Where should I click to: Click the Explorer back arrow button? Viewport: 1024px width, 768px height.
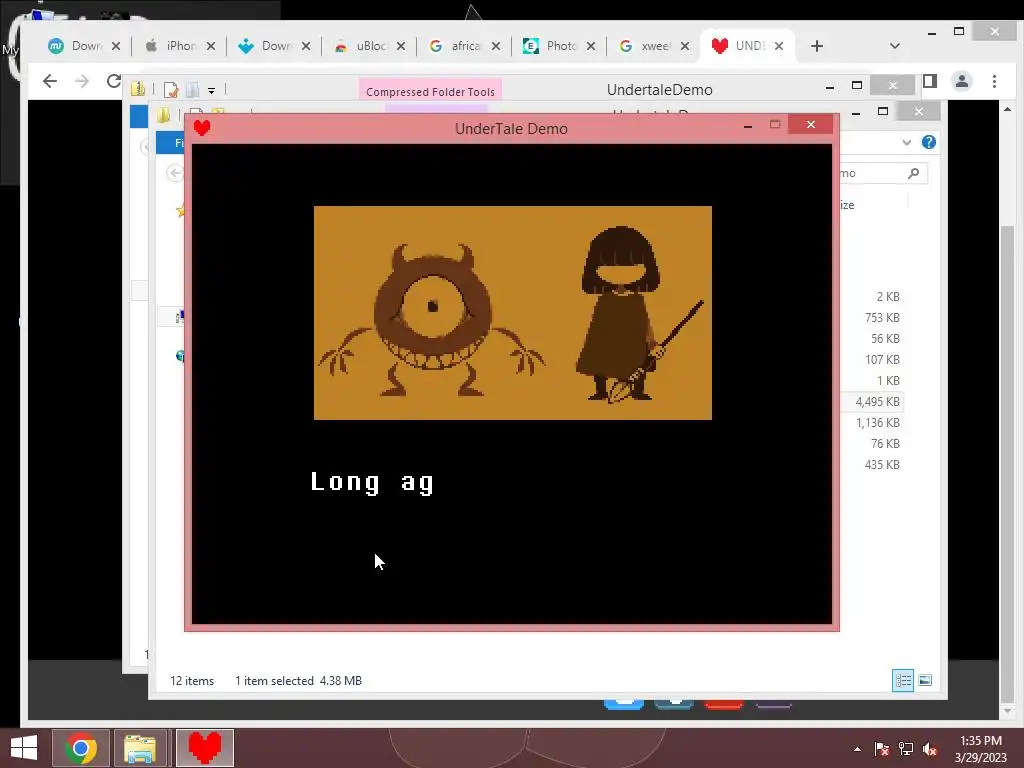pos(174,173)
